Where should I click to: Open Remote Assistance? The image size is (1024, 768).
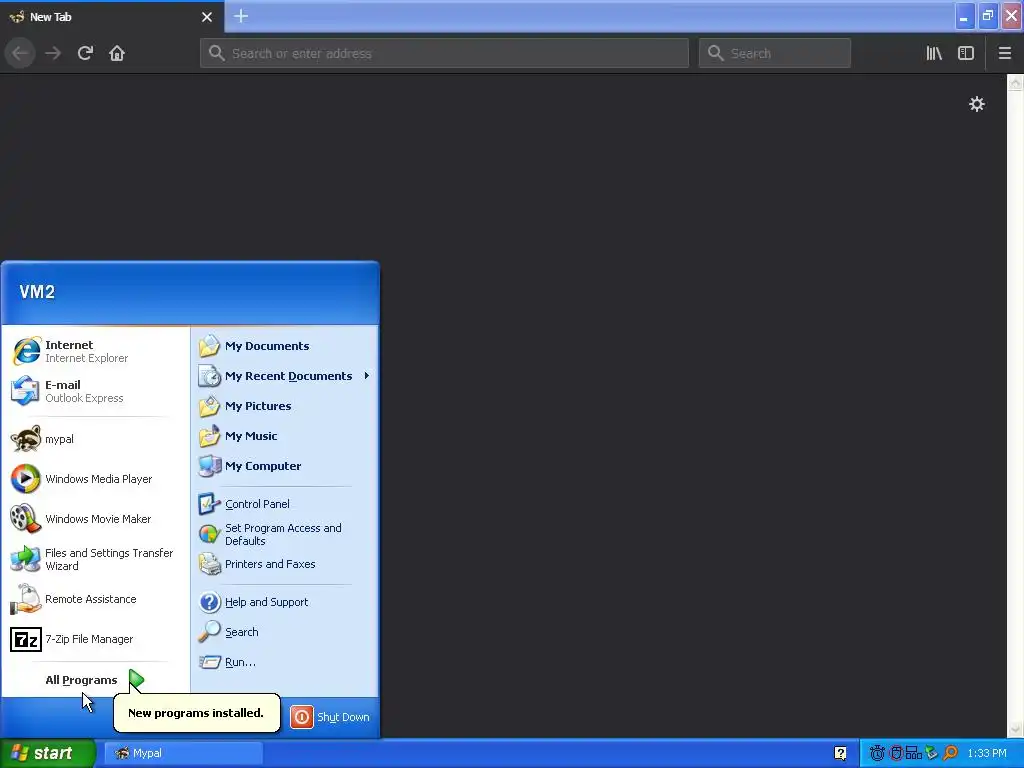point(95,600)
